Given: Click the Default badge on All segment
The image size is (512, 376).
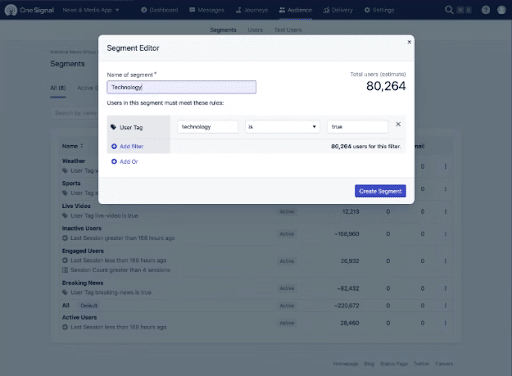Looking at the screenshot, I should 89,306.
